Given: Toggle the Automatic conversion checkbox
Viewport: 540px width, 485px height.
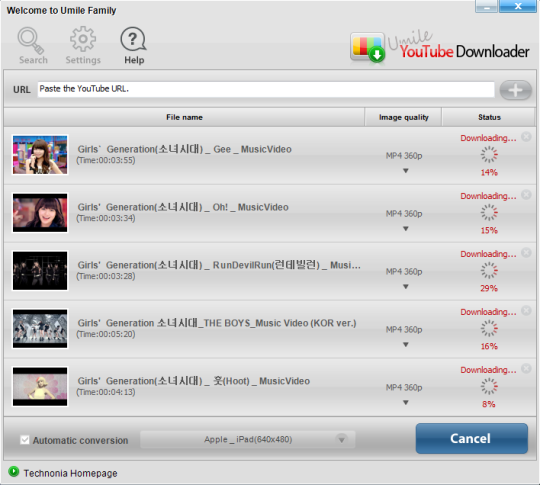Looking at the screenshot, I should pos(24,440).
